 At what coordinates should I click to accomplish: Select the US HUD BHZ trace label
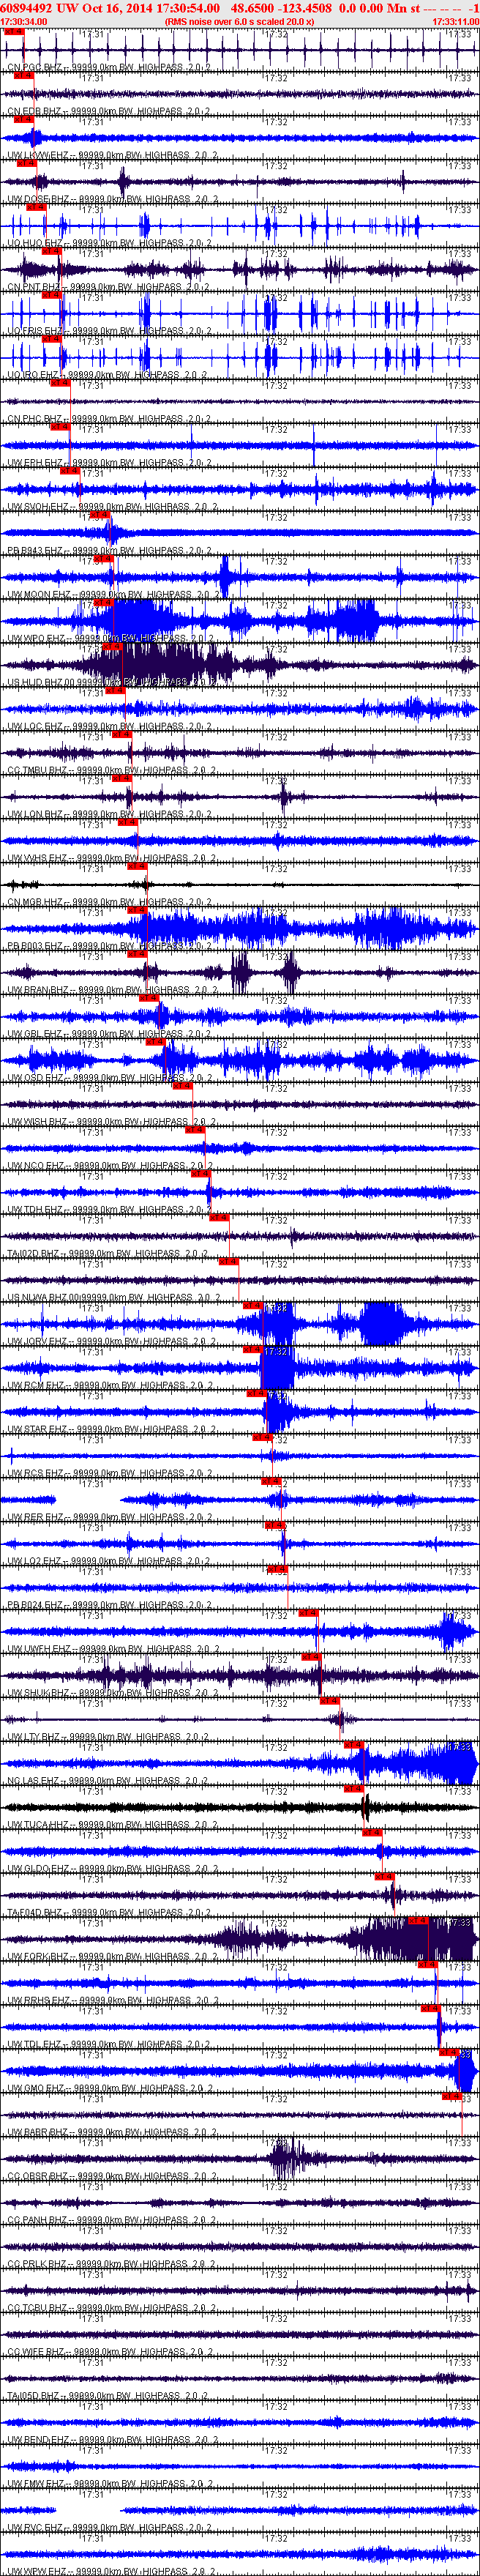[111, 683]
